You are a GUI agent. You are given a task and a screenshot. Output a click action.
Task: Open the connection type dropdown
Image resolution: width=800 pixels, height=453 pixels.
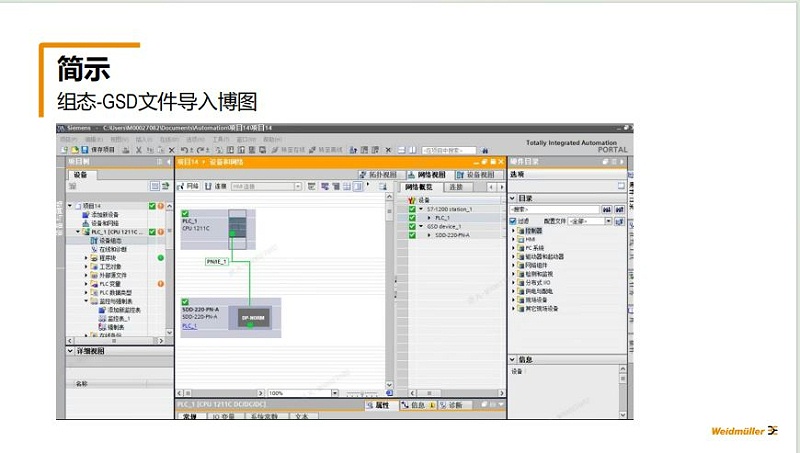pyautogui.click(x=297, y=187)
